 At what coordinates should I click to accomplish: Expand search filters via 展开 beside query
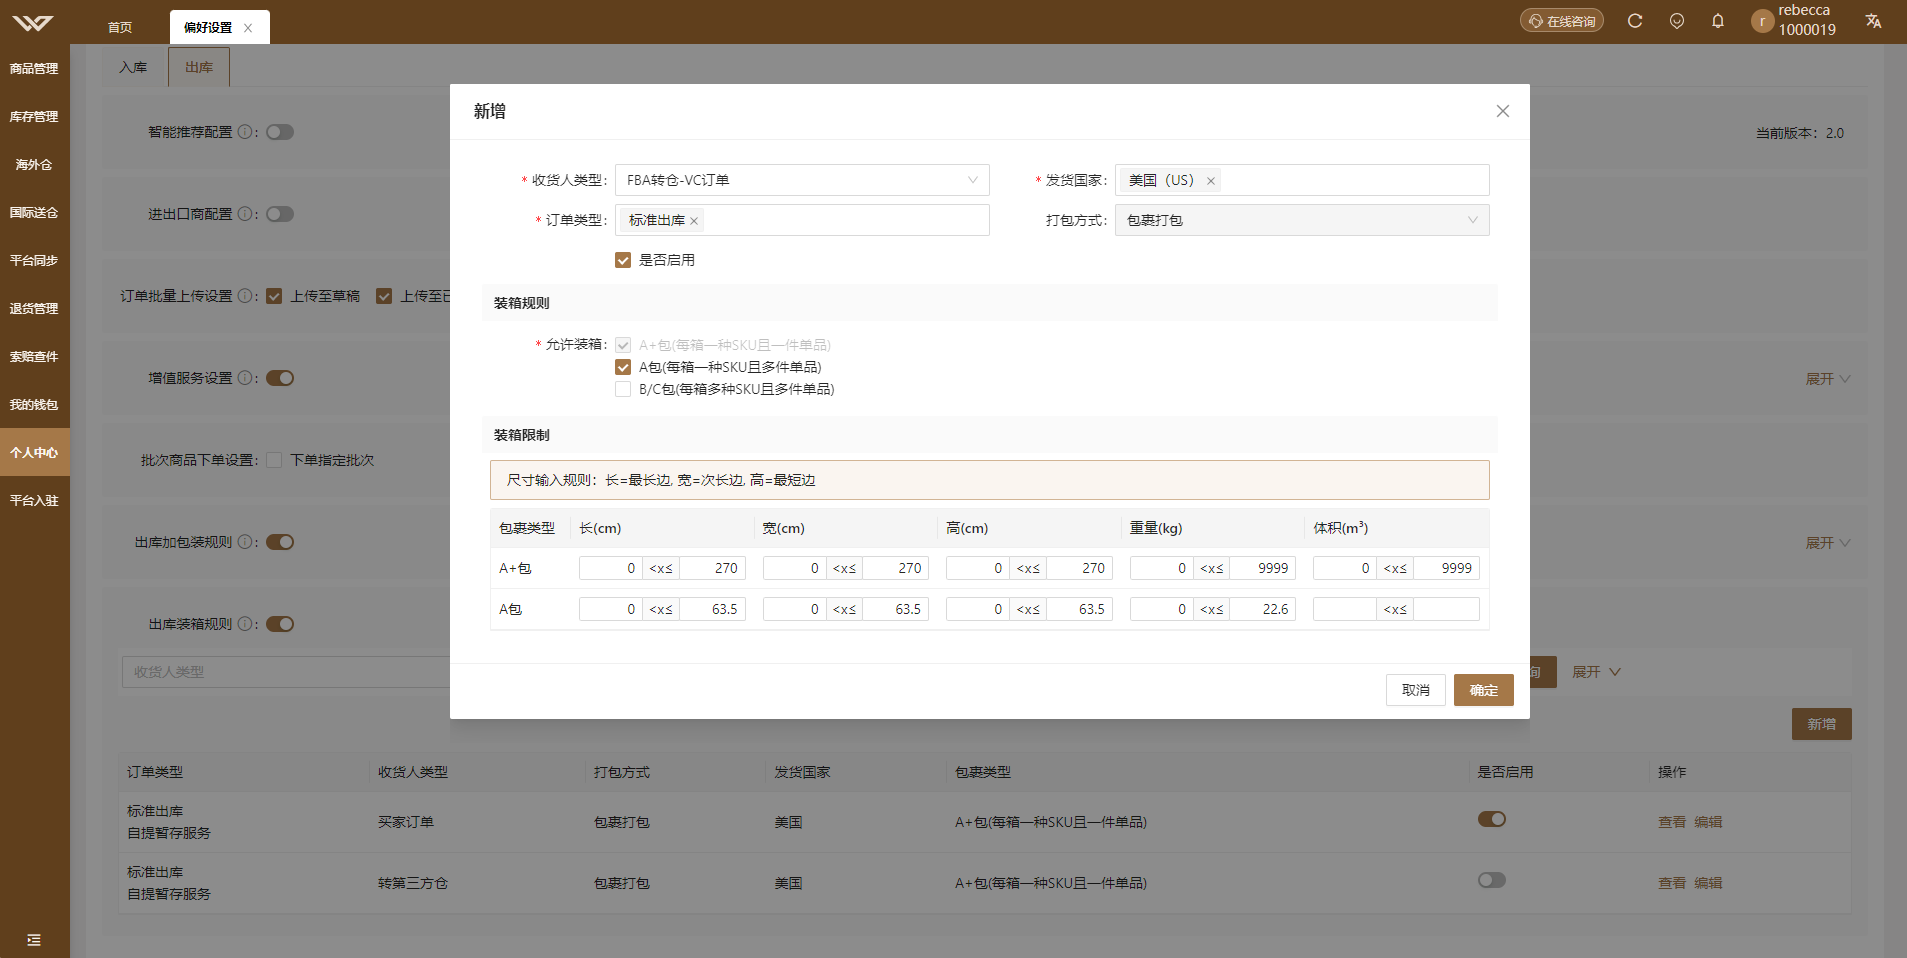(1596, 672)
